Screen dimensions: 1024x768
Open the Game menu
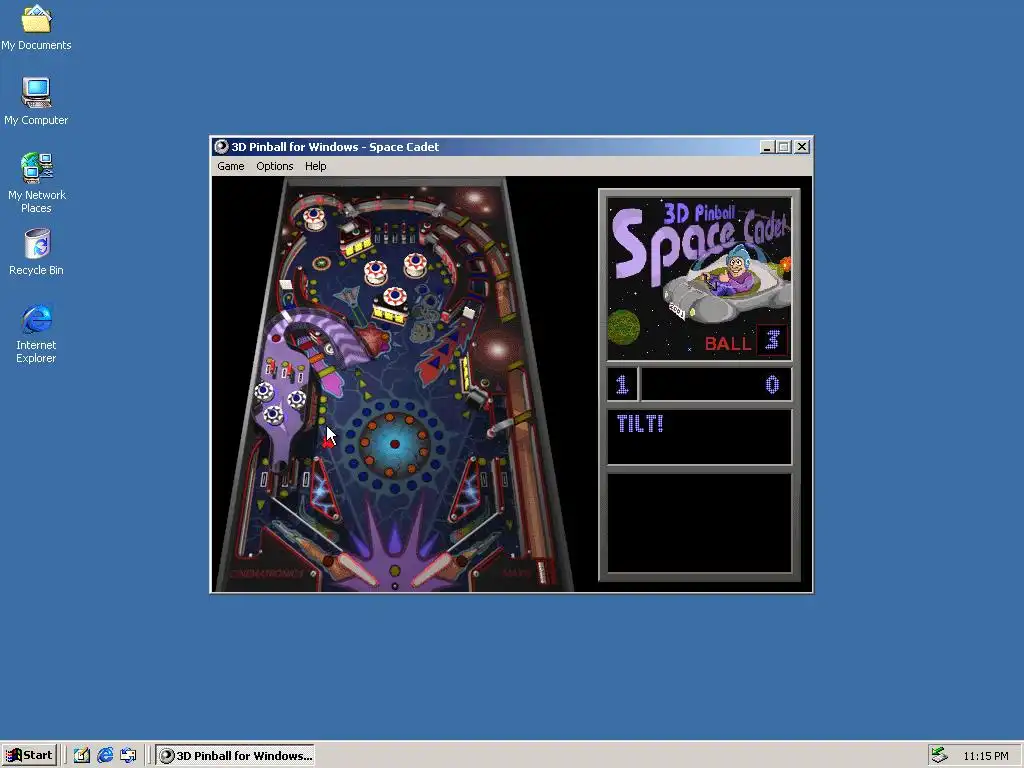click(x=231, y=166)
